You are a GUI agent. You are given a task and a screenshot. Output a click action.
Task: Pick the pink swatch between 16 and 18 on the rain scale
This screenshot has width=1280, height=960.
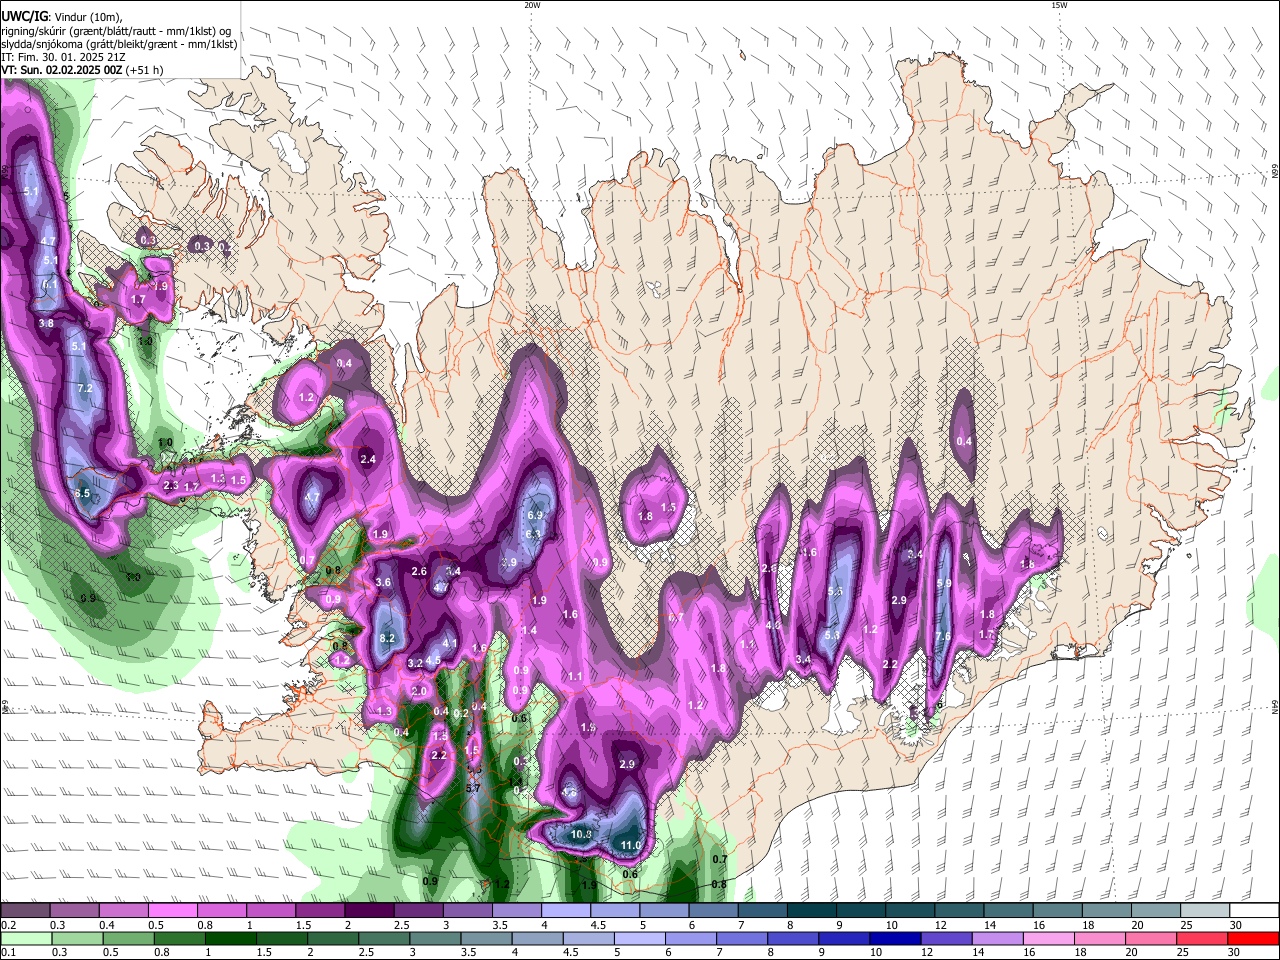tap(1048, 938)
